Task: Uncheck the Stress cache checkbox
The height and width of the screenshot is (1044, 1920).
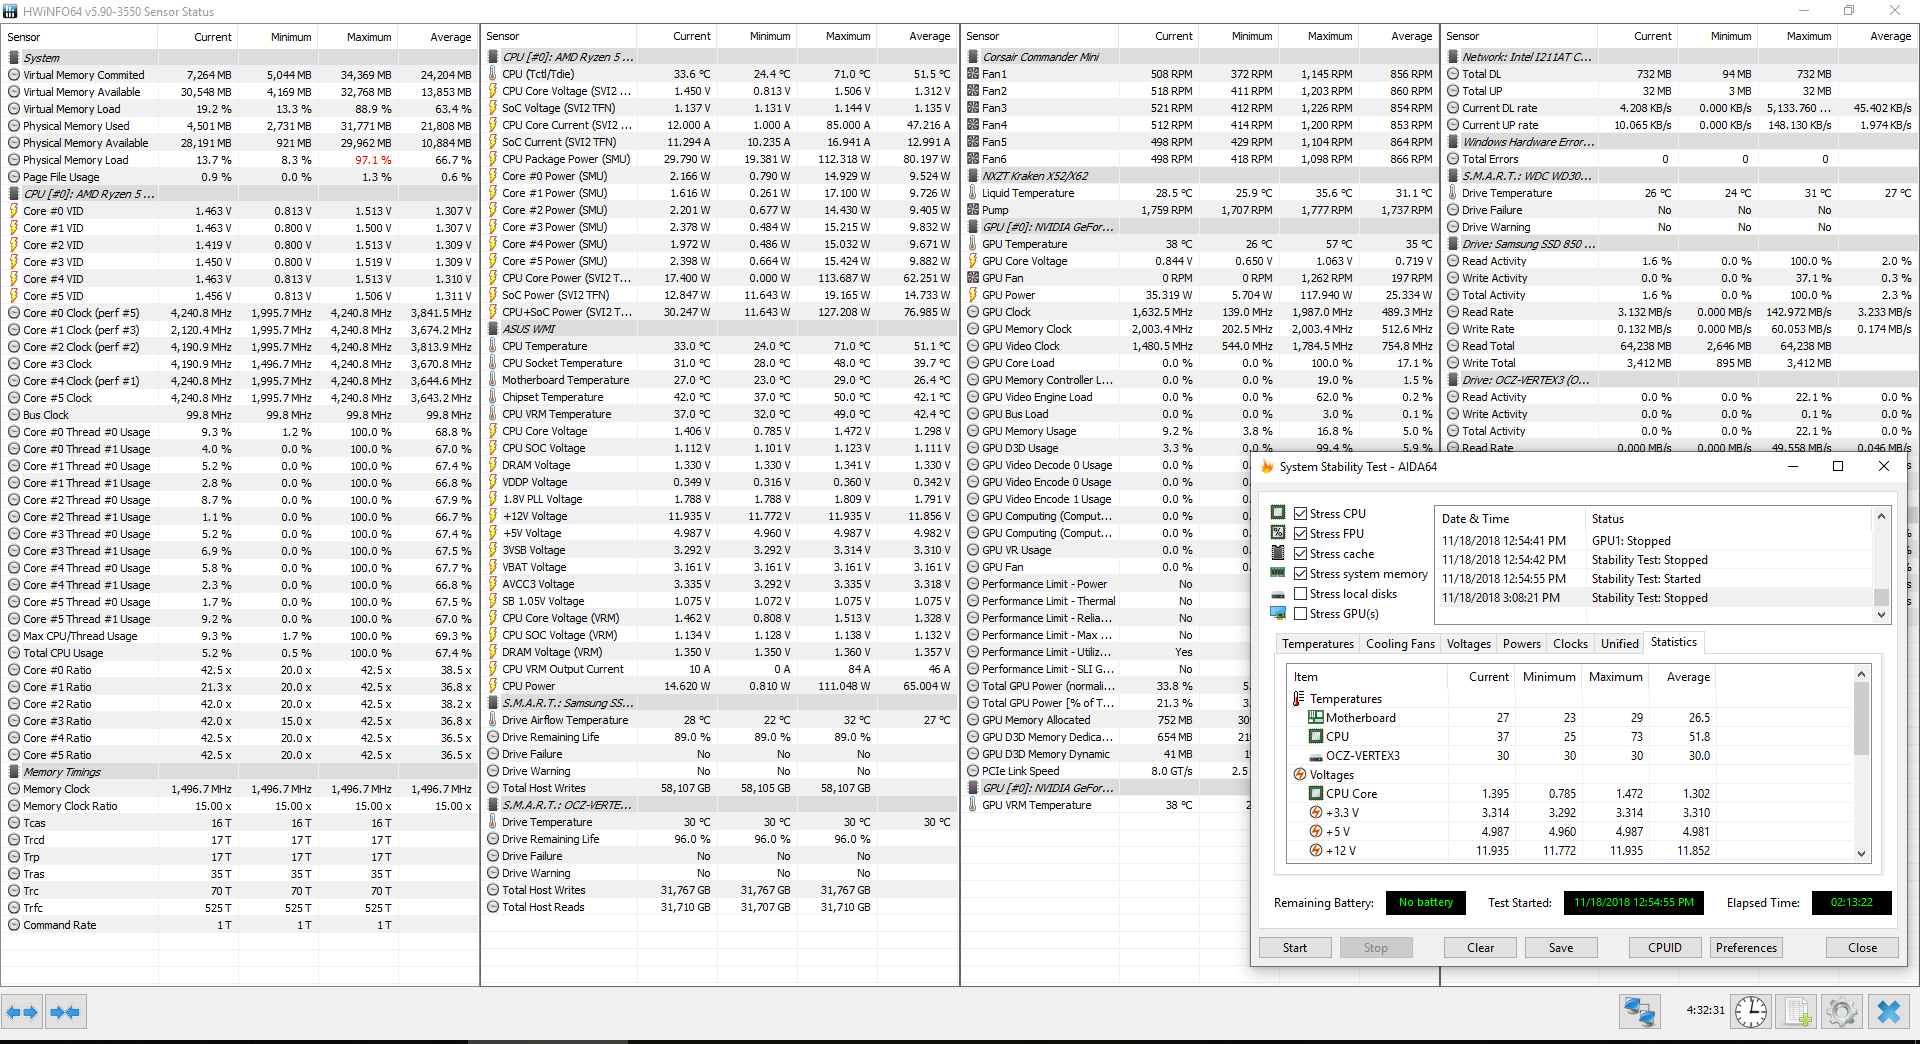Action: pyautogui.click(x=1301, y=553)
